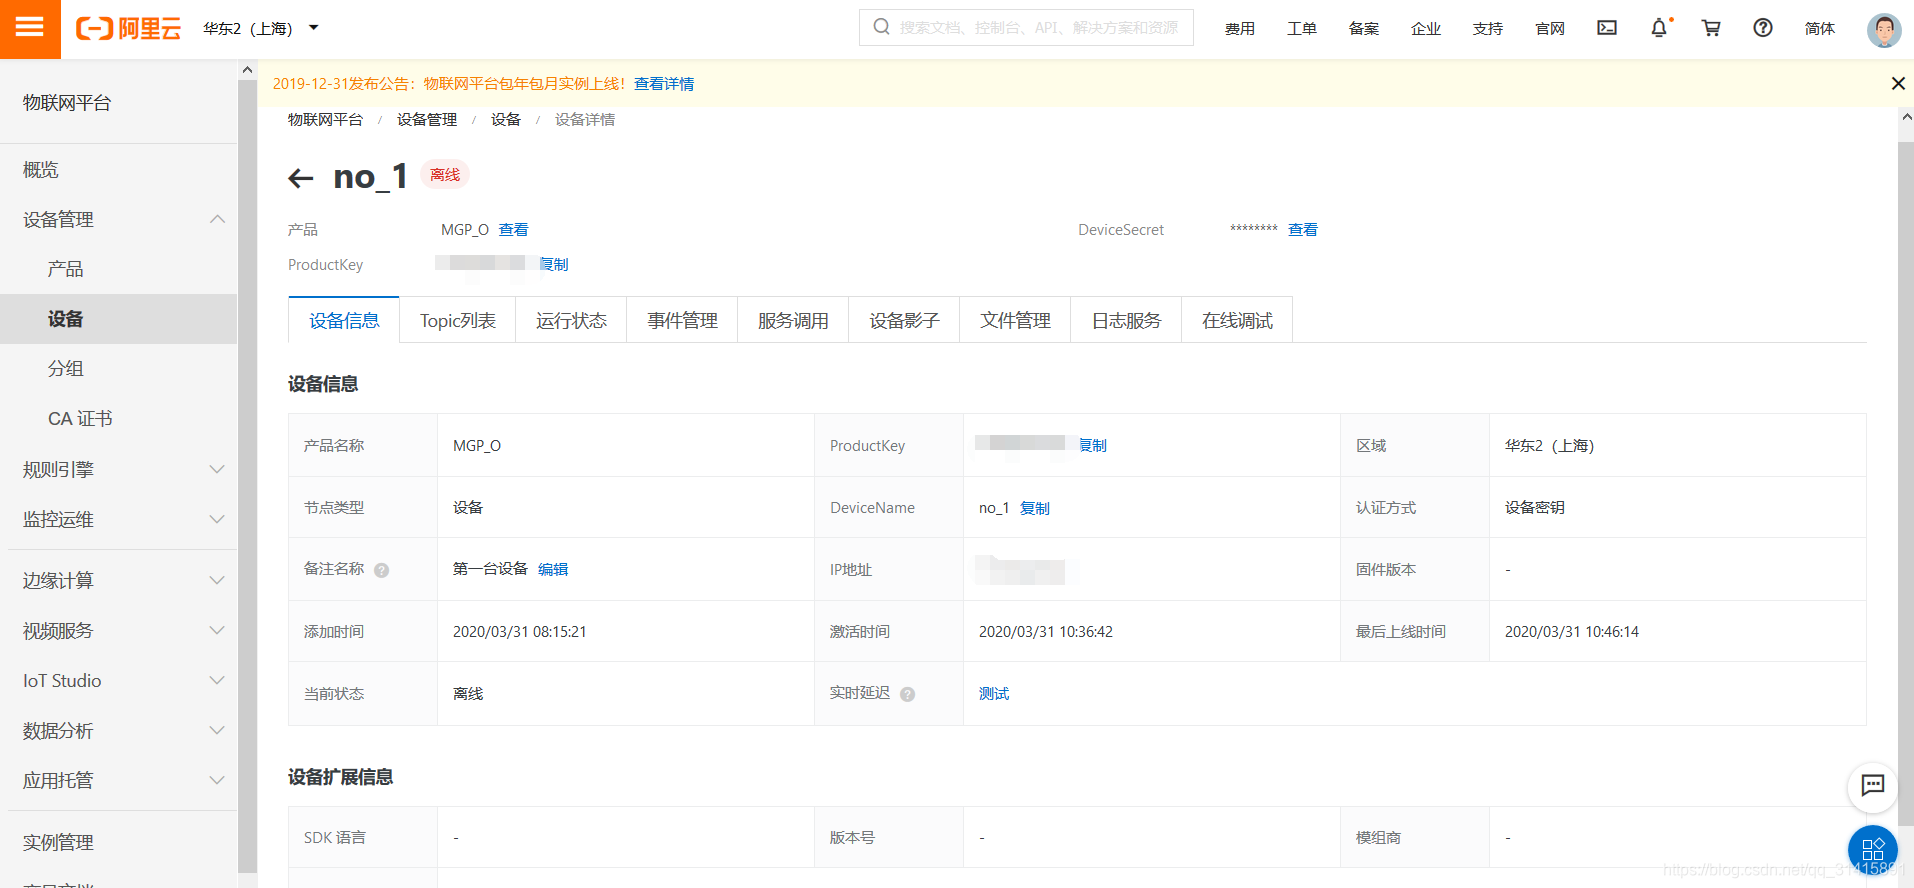Switch to the 服务调用 tab
Image resolution: width=1914 pixels, height=888 pixels.
(793, 320)
